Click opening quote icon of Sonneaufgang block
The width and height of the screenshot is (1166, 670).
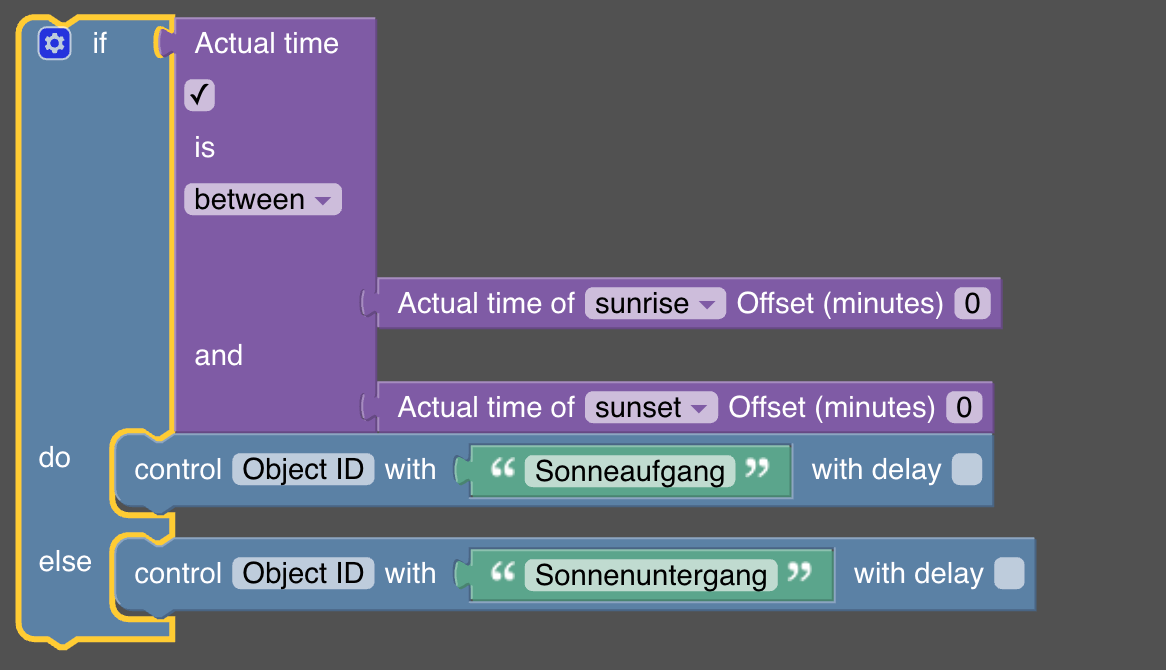503,468
